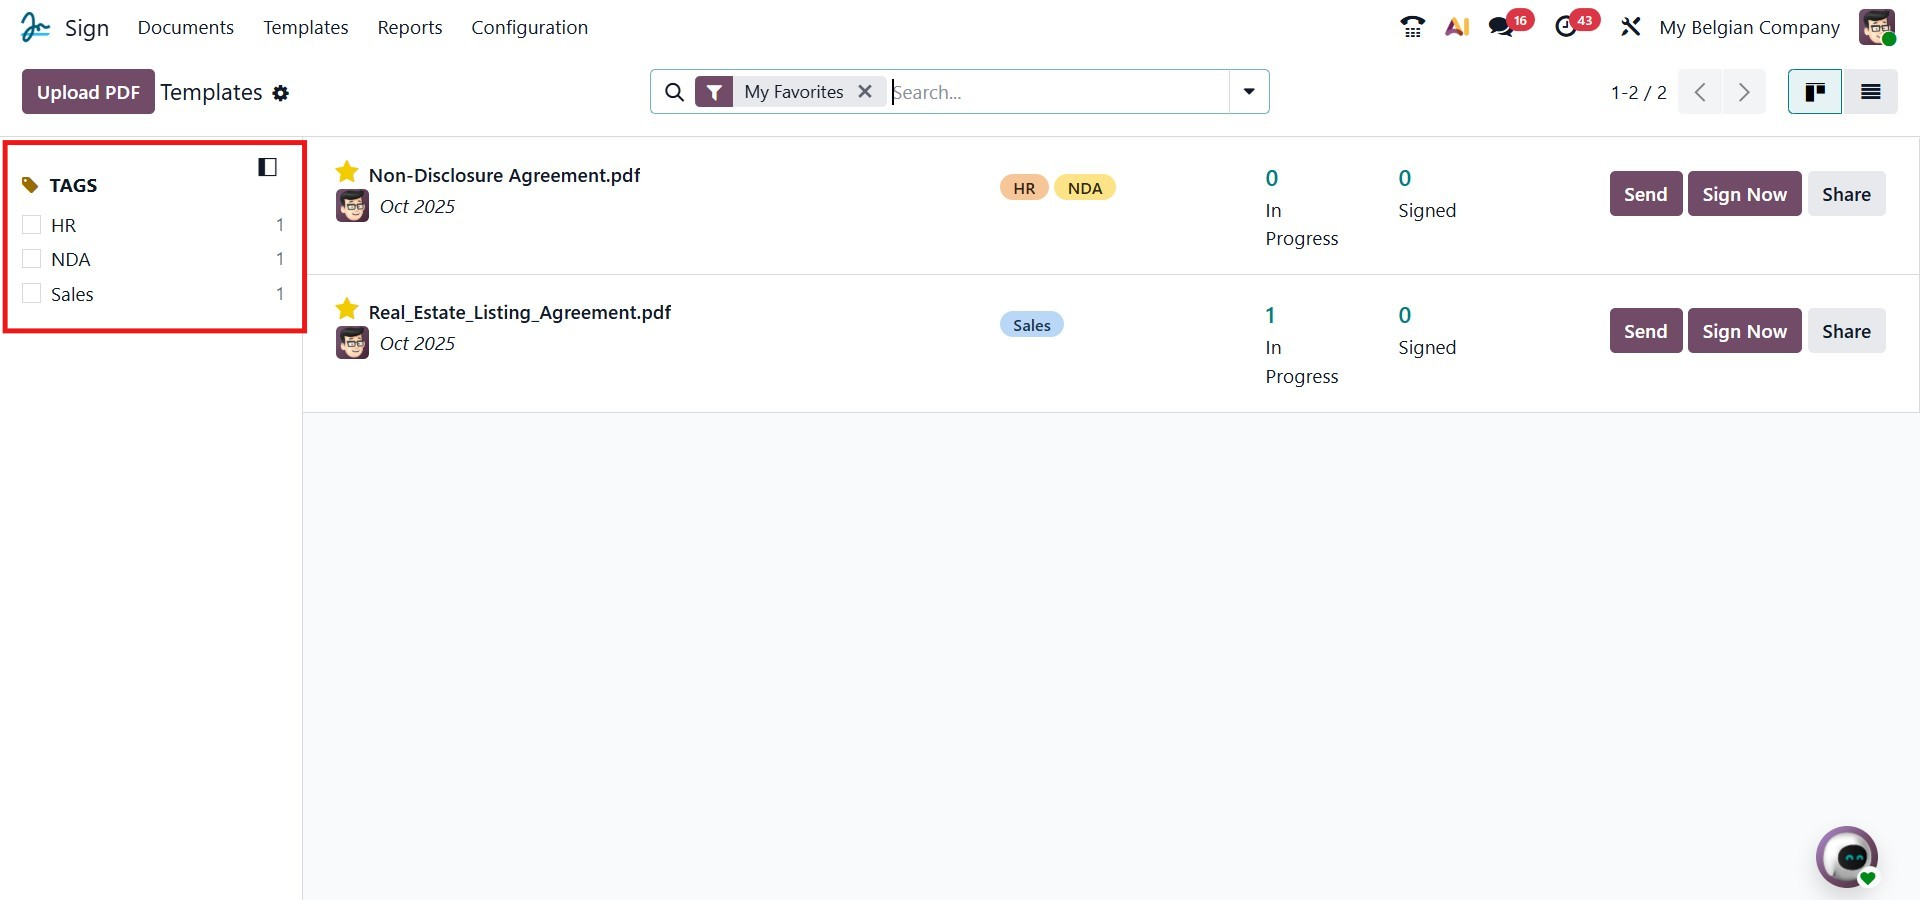Remove the My Favorites filter
The width and height of the screenshot is (1920, 900).
coord(865,92)
